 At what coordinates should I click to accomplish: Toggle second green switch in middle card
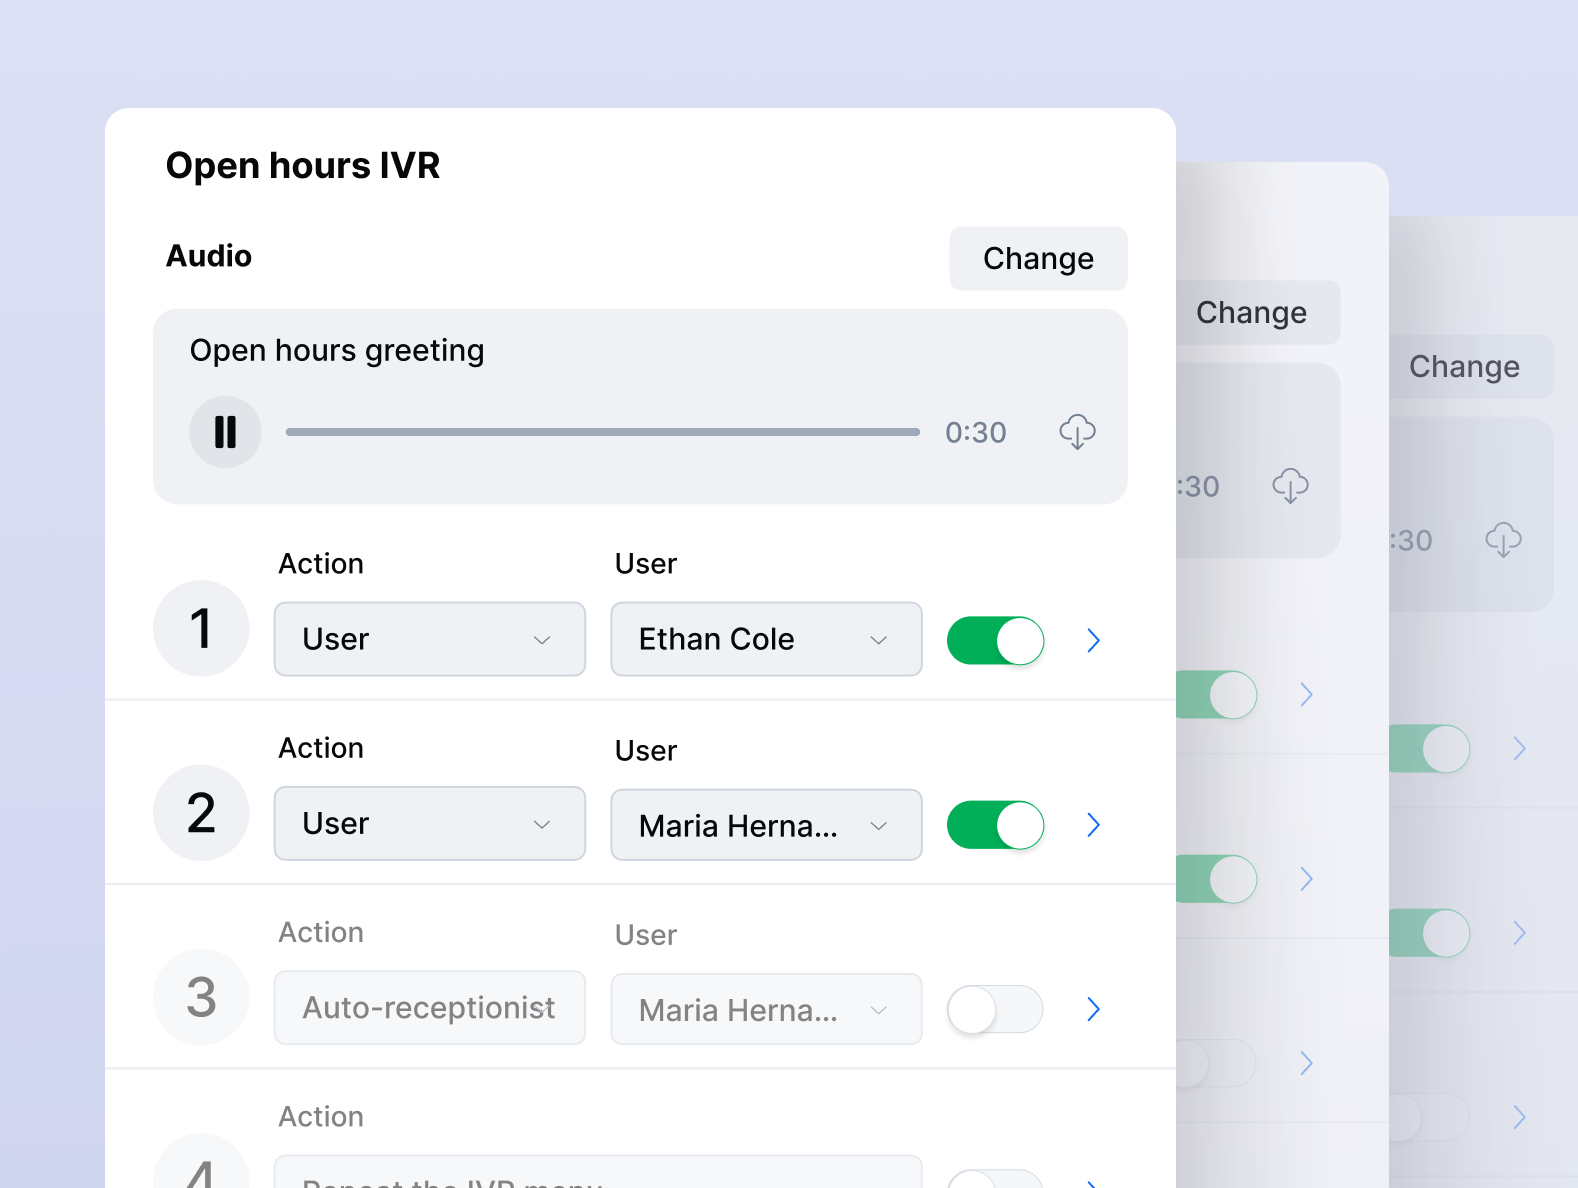[1217, 879]
